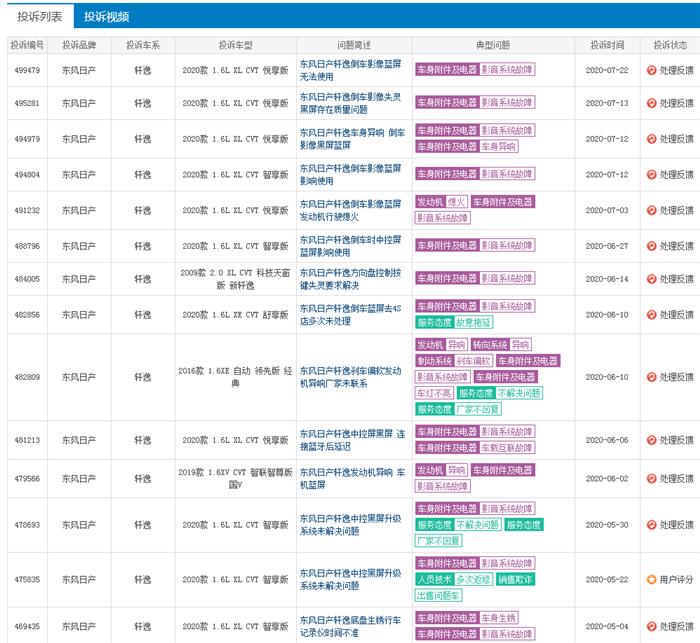
Task: Open complaint about 车身异响 倒车影像黑屏蓝屏
Action: point(352,139)
